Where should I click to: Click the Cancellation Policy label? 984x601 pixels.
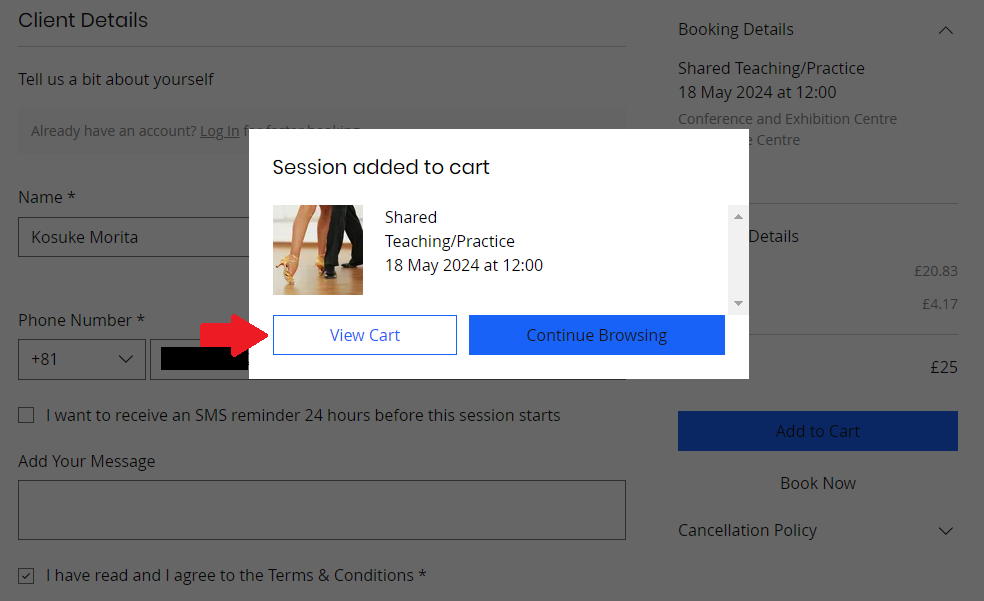pos(747,530)
